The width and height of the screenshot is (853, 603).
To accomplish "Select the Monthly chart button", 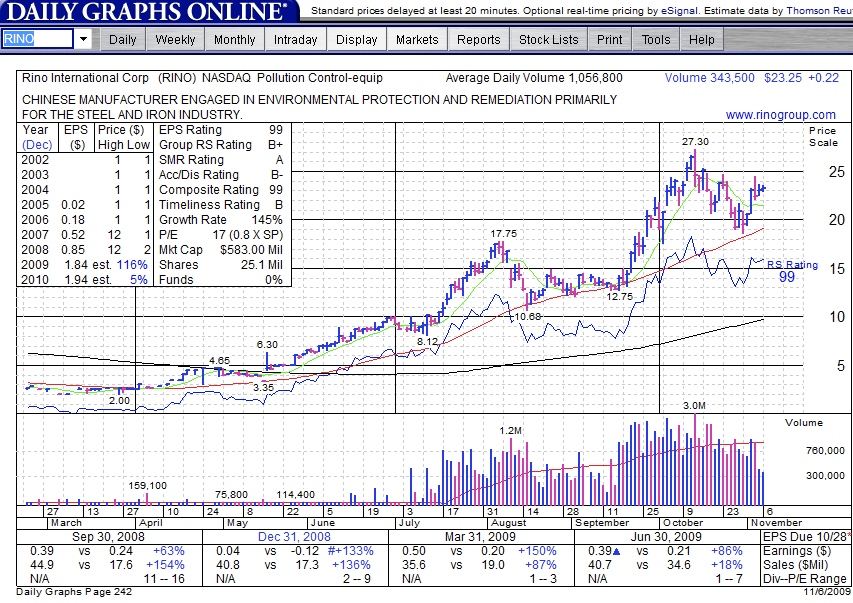I will (235, 40).
